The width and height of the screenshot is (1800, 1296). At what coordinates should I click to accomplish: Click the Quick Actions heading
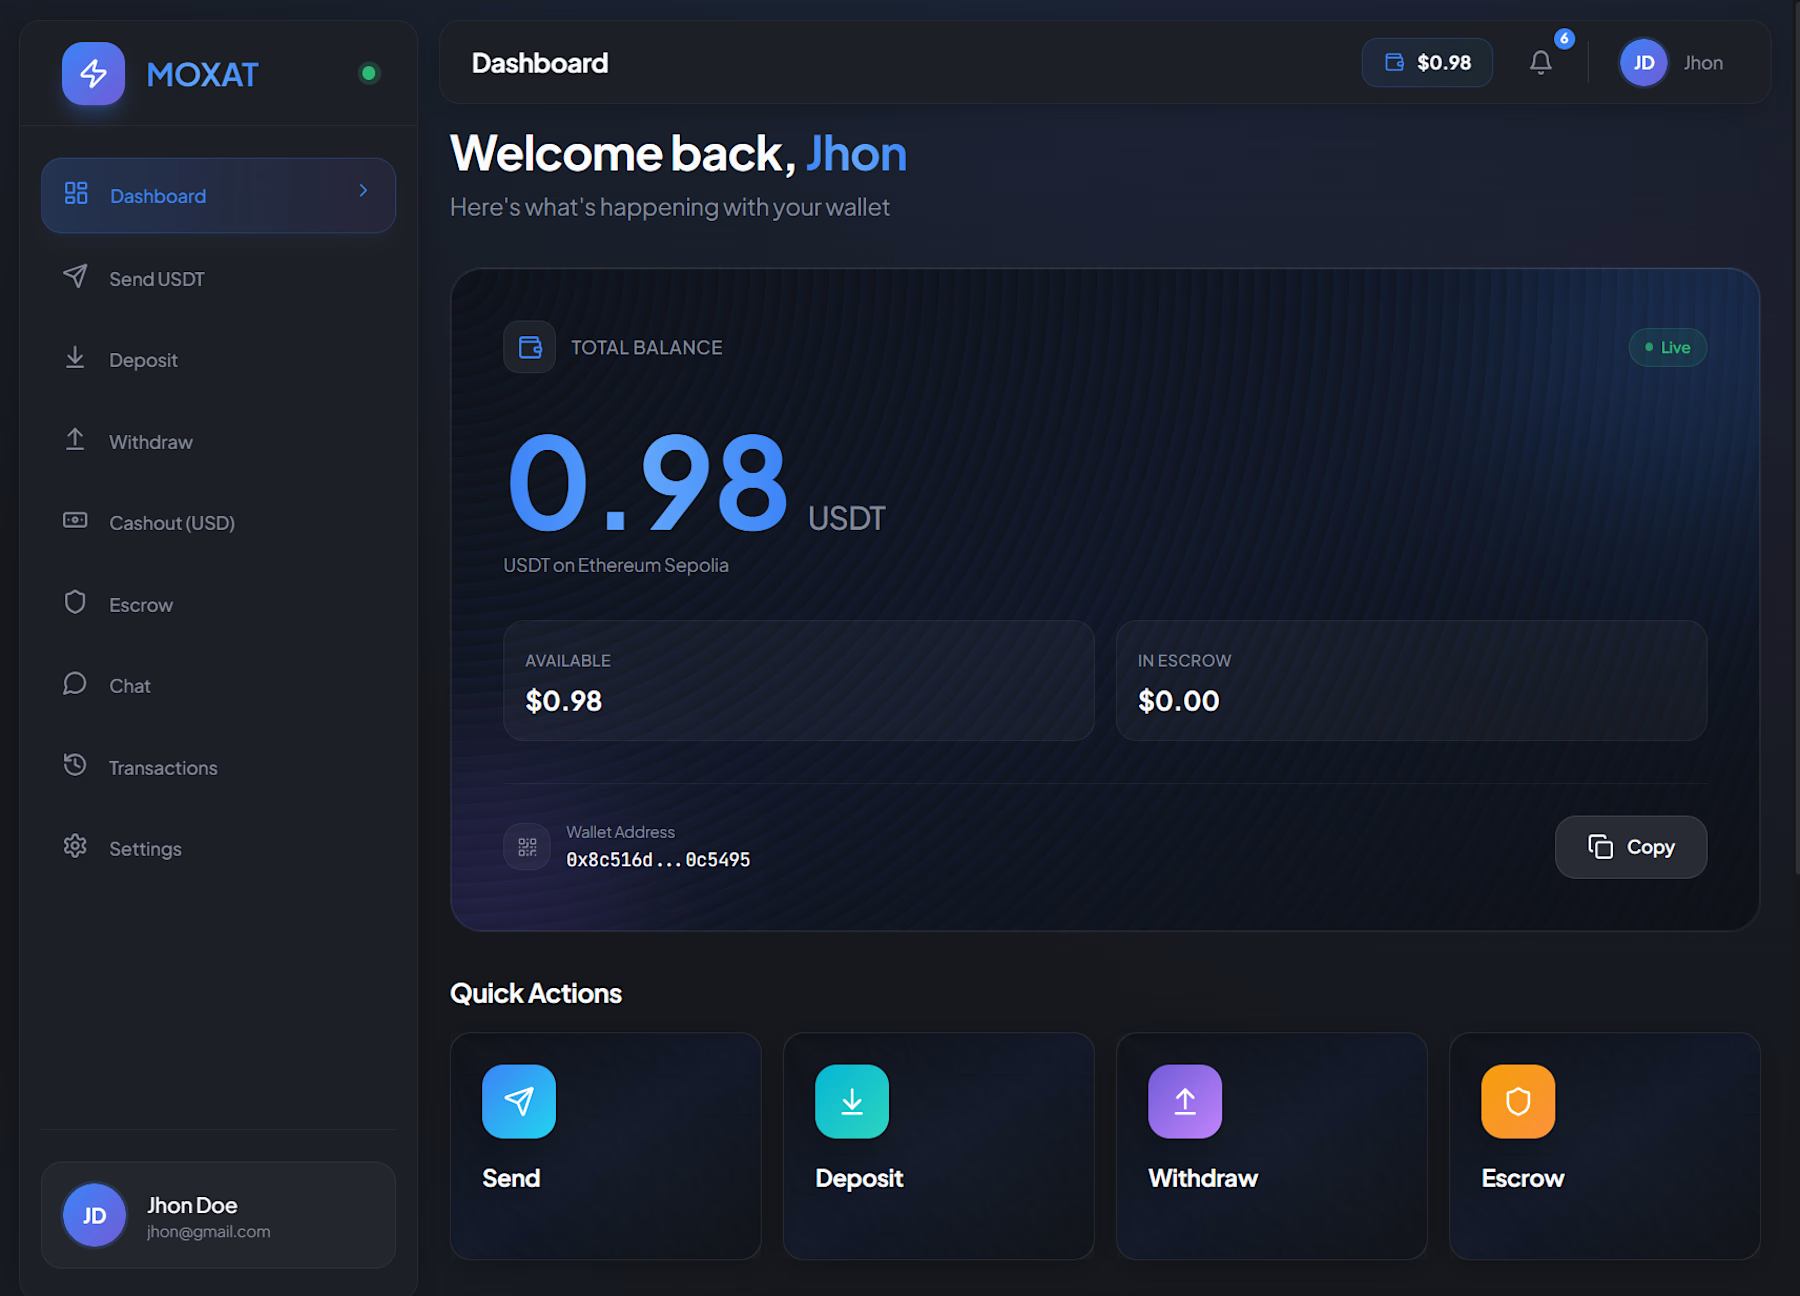click(x=536, y=993)
